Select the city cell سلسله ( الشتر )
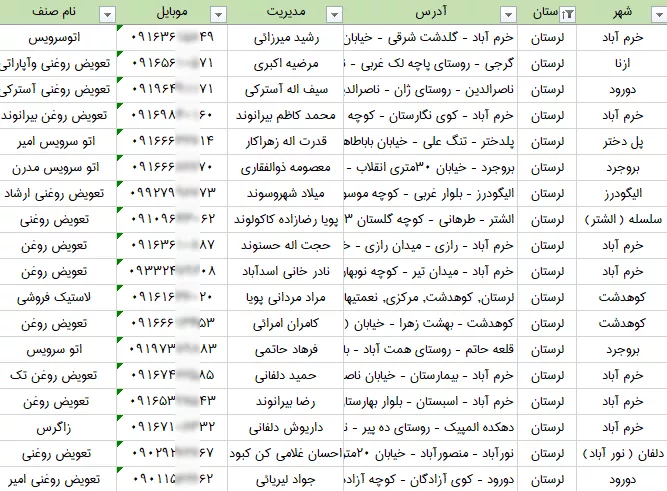The height and width of the screenshot is (491, 667). pyautogui.click(x=622, y=220)
